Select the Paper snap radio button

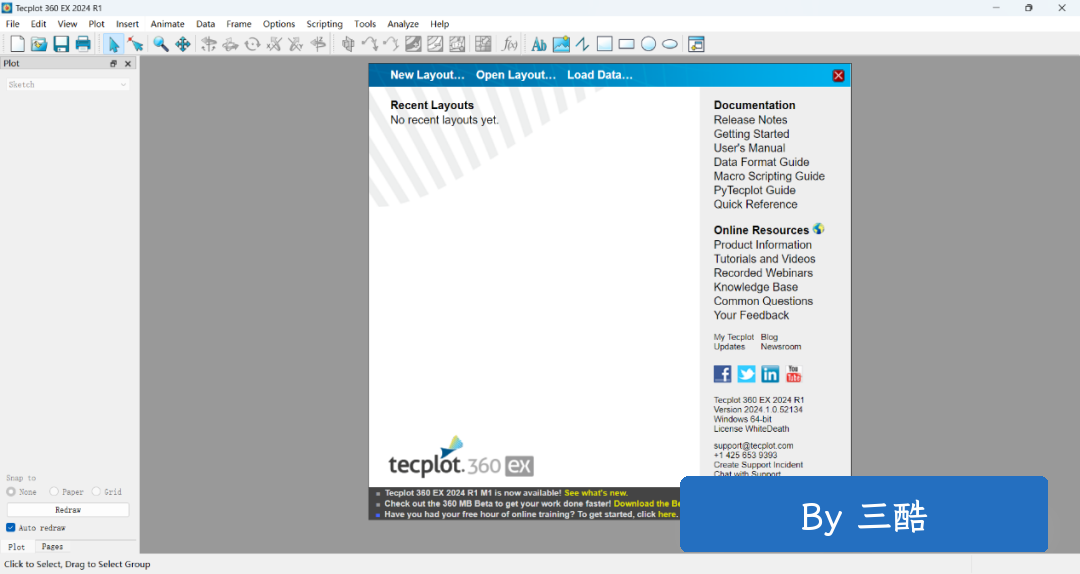coord(54,491)
